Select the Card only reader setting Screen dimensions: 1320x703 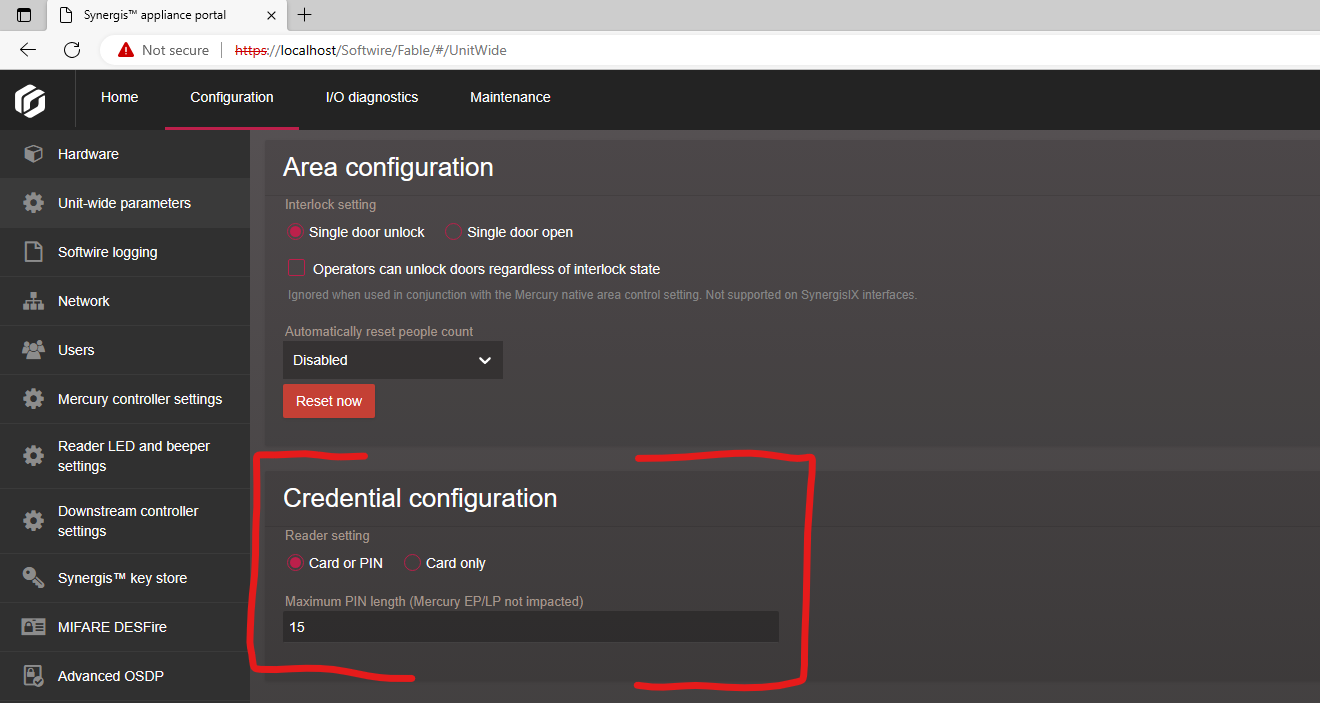(412, 563)
